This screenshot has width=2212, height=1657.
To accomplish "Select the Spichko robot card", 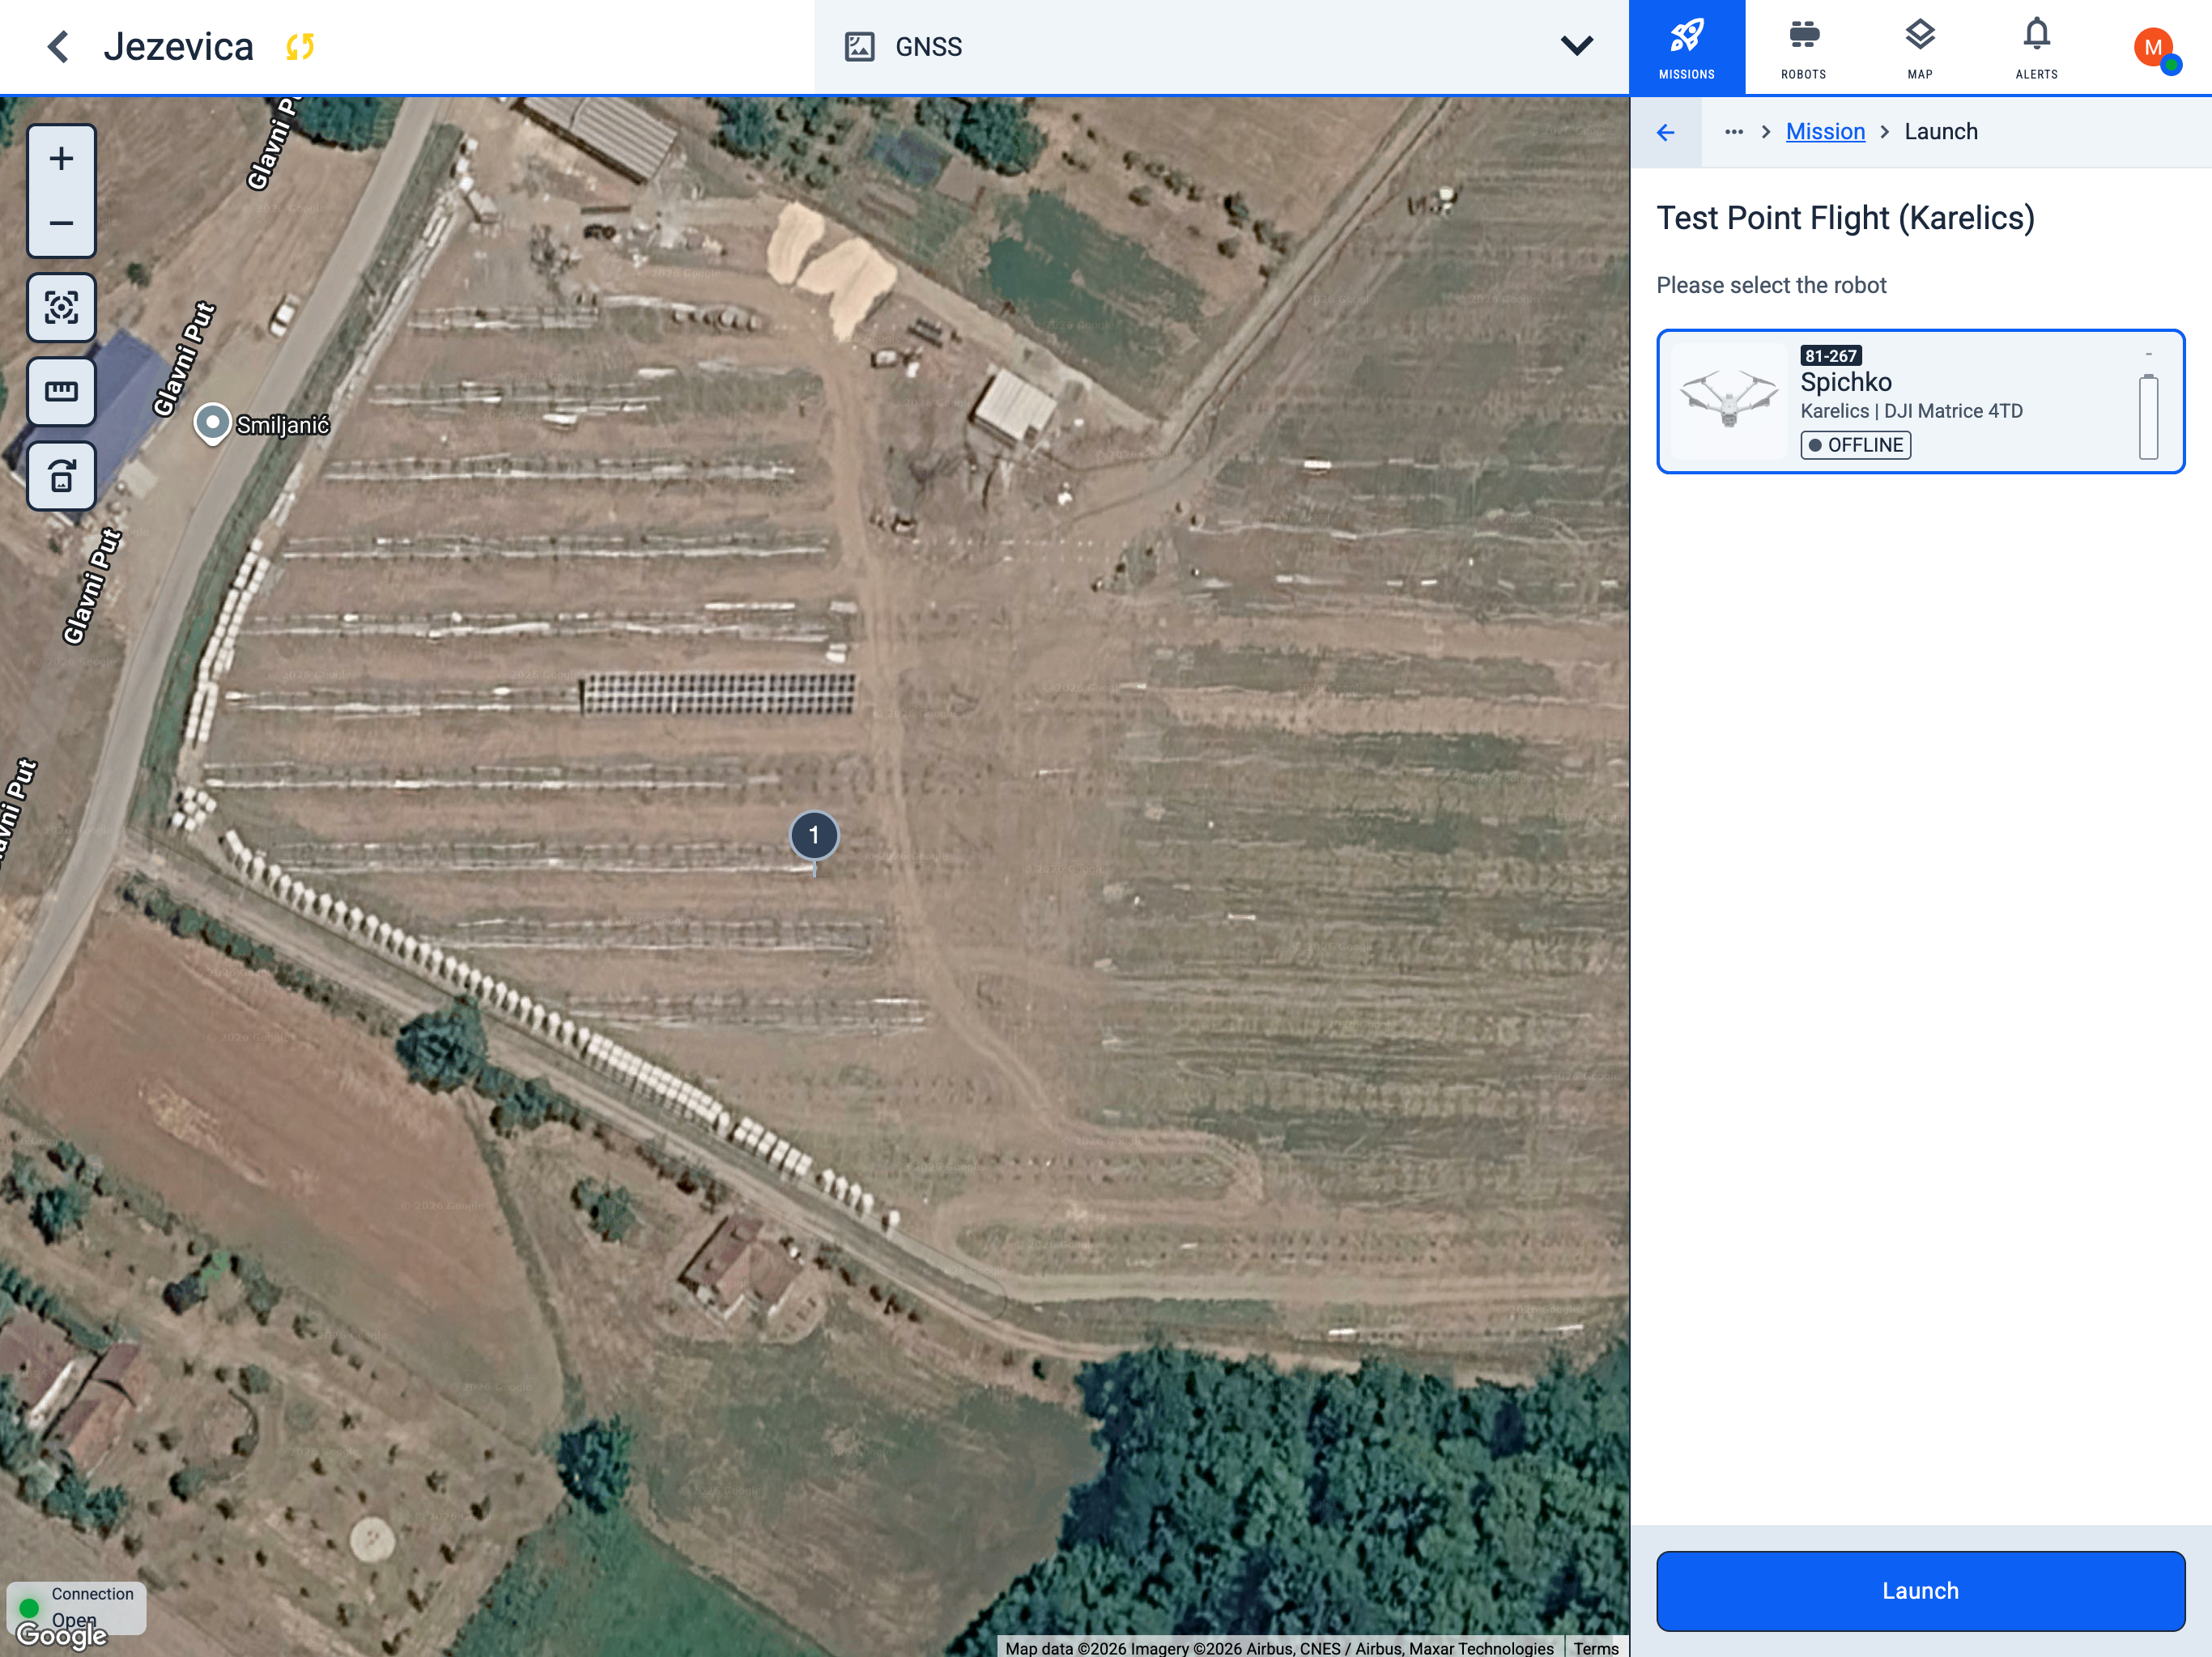I will tap(1920, 401).
